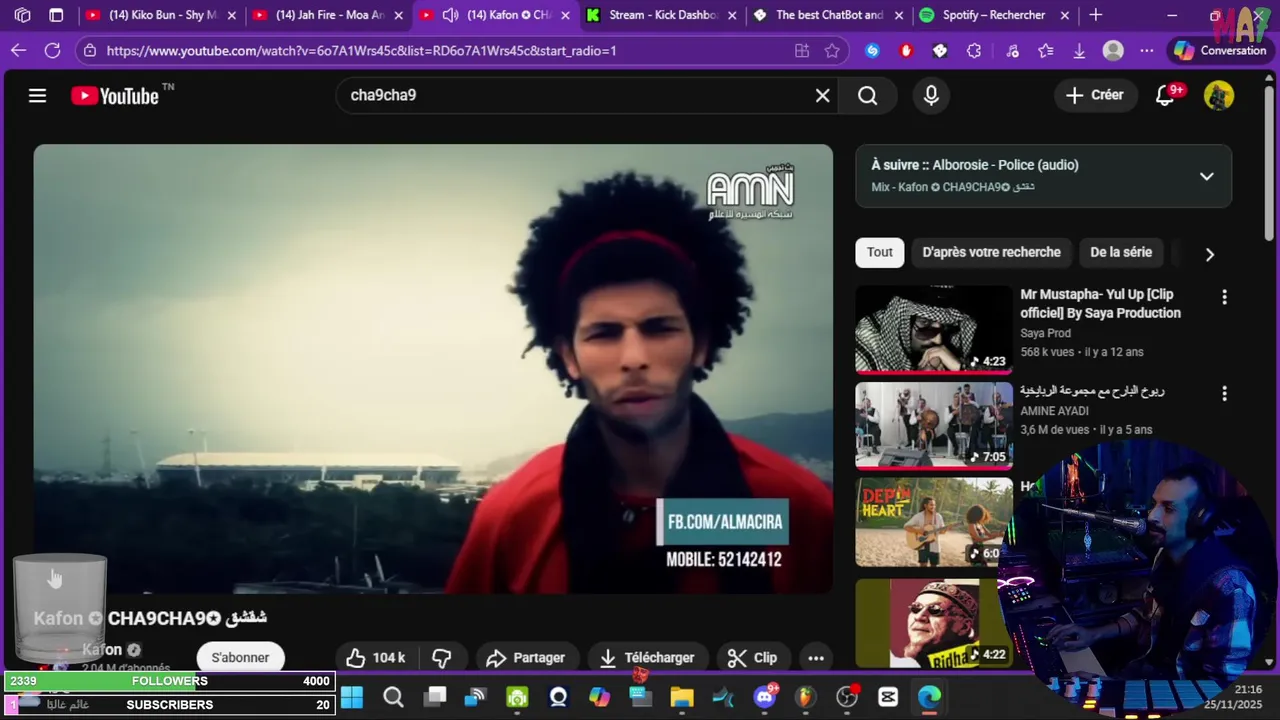The height and width of the screenshot is (720, 1280).
Task: Select the Tout filter chip
Action: (x=880, y=252)
